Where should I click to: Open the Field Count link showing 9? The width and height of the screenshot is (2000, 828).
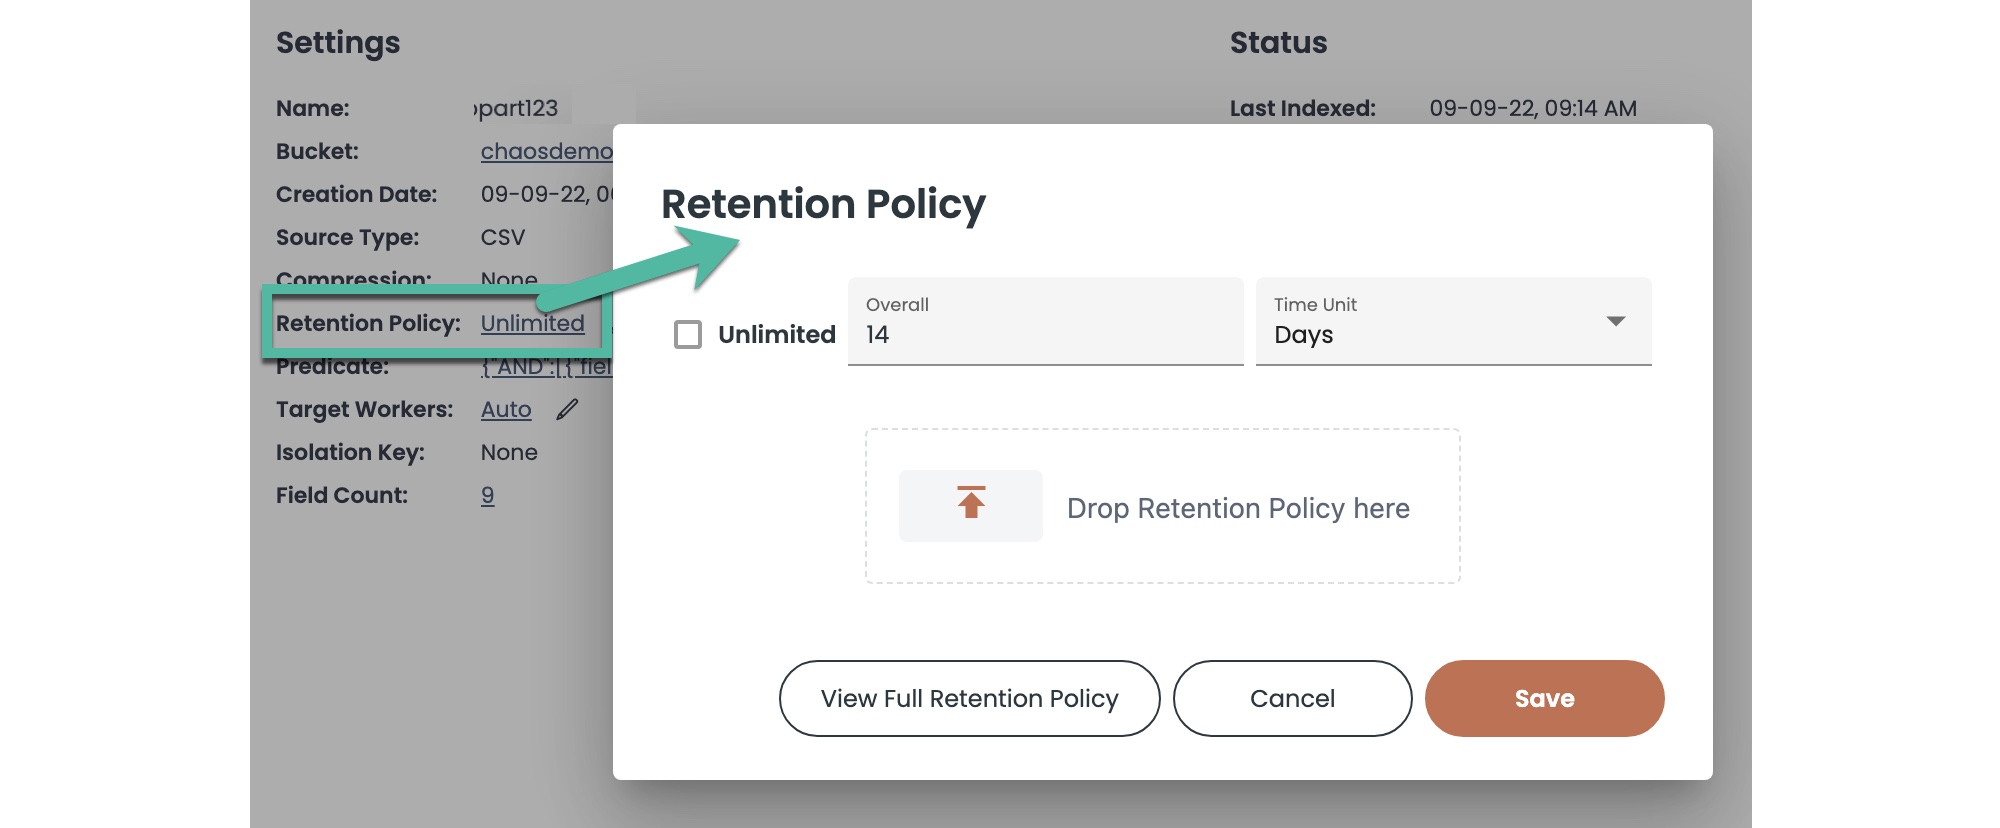tap(487, 495)
